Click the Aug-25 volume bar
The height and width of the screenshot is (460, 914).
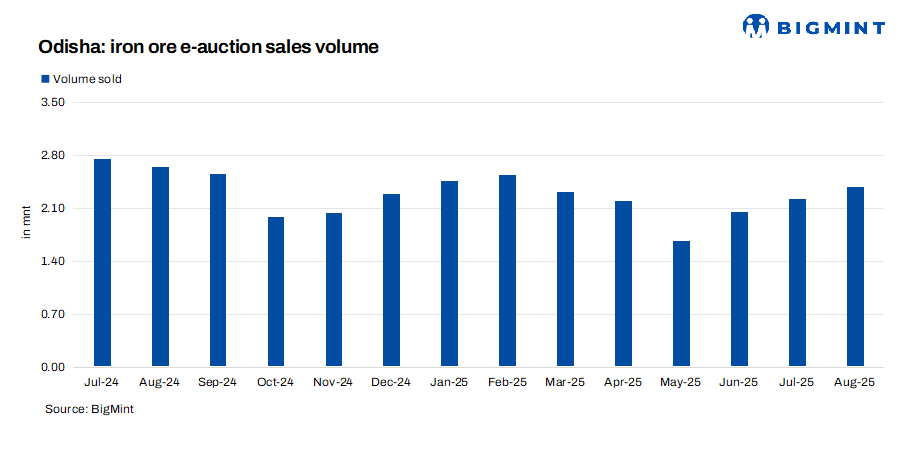tap(855, 277)
